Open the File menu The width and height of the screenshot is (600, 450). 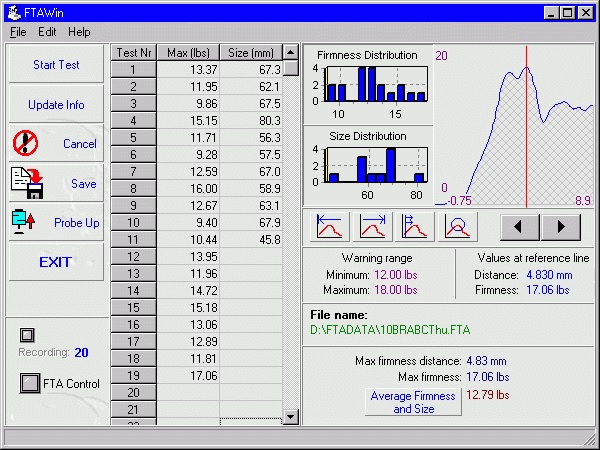coord(18,32)
